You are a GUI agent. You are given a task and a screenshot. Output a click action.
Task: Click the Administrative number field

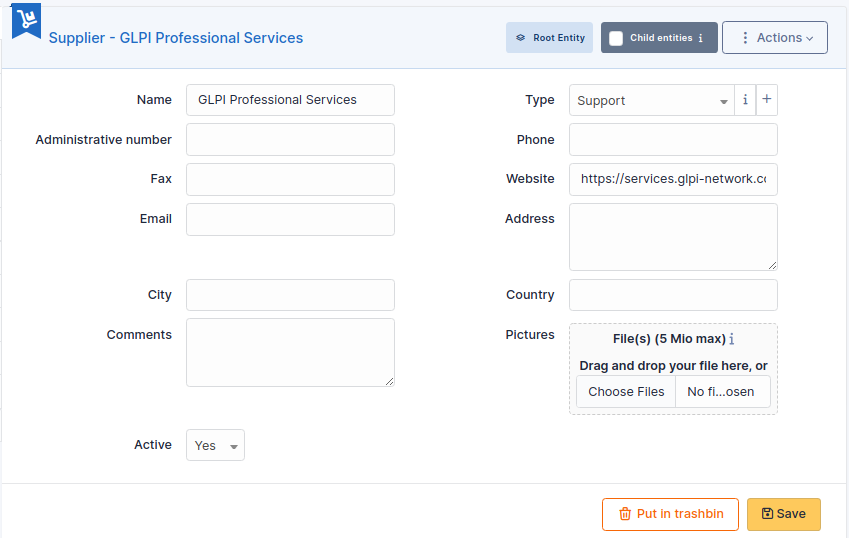[x=290, y=140]
